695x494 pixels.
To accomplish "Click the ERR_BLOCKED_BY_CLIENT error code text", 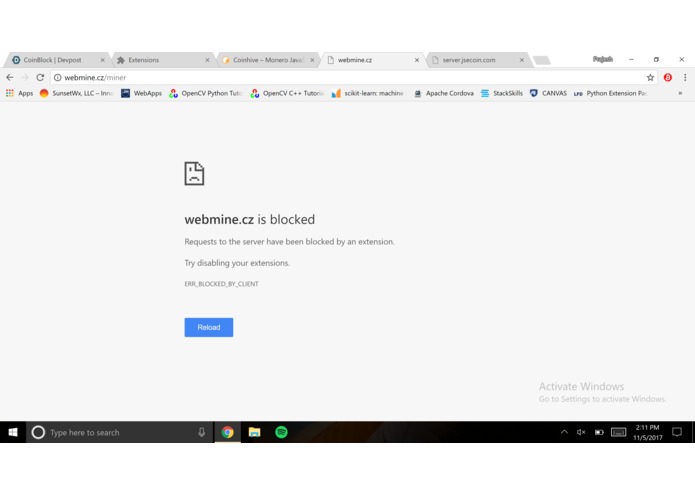I will tap(221, 284).
